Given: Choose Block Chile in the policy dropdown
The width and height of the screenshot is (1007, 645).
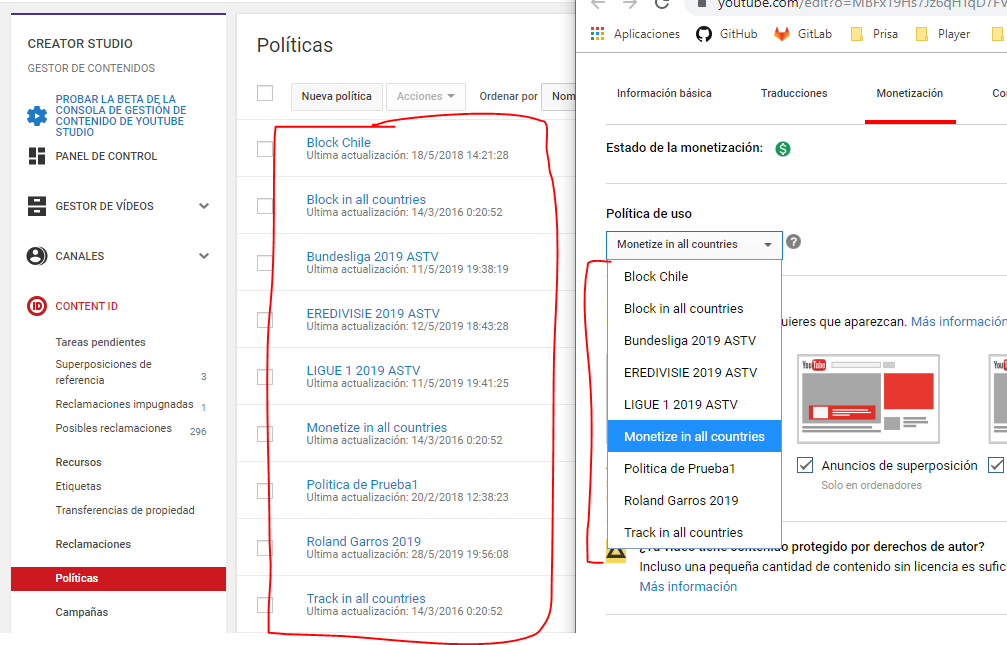Looking at the screenshot, I should pyautogui.click(x=694, y=276).
